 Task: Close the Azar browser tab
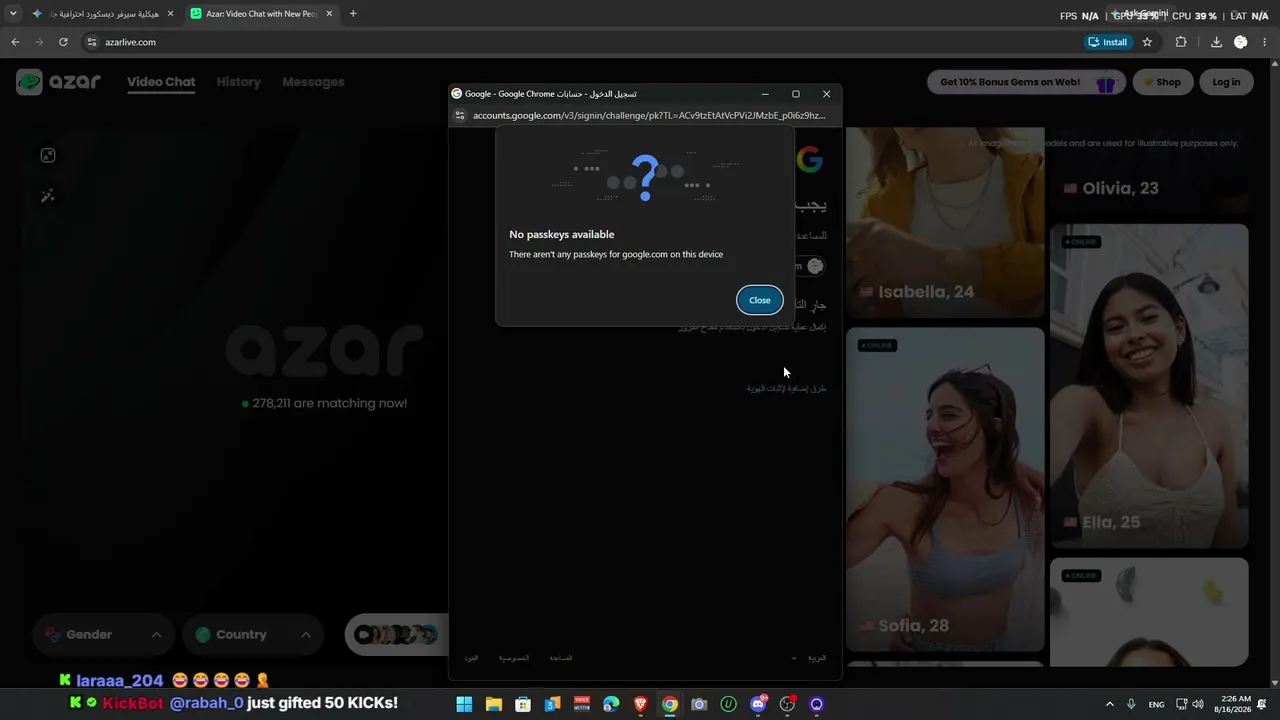pos(329,14)
